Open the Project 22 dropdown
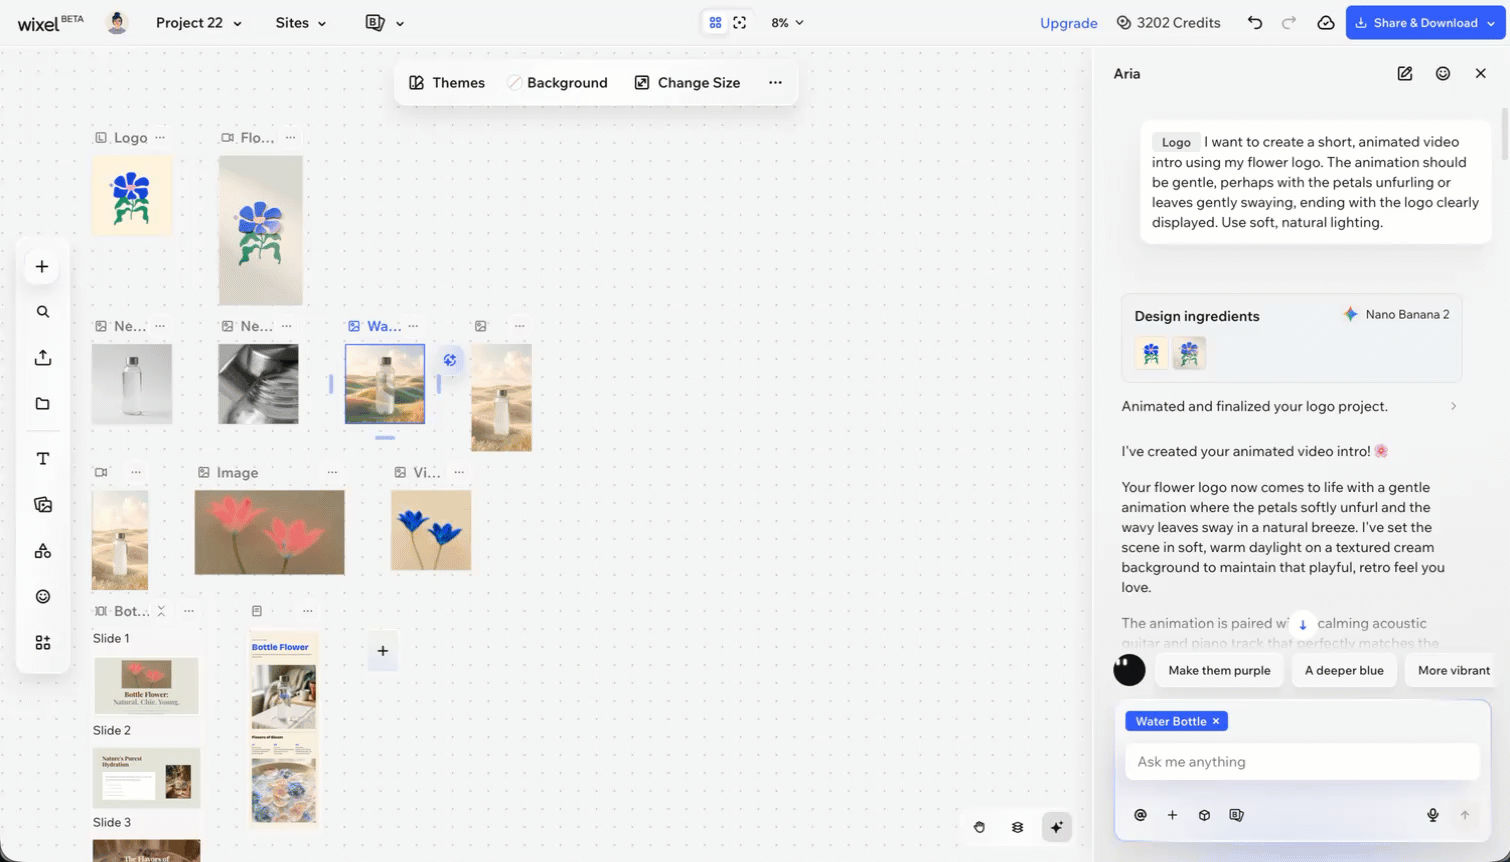Viewport: 1510px width, 862px height. [x=198, y=23]
